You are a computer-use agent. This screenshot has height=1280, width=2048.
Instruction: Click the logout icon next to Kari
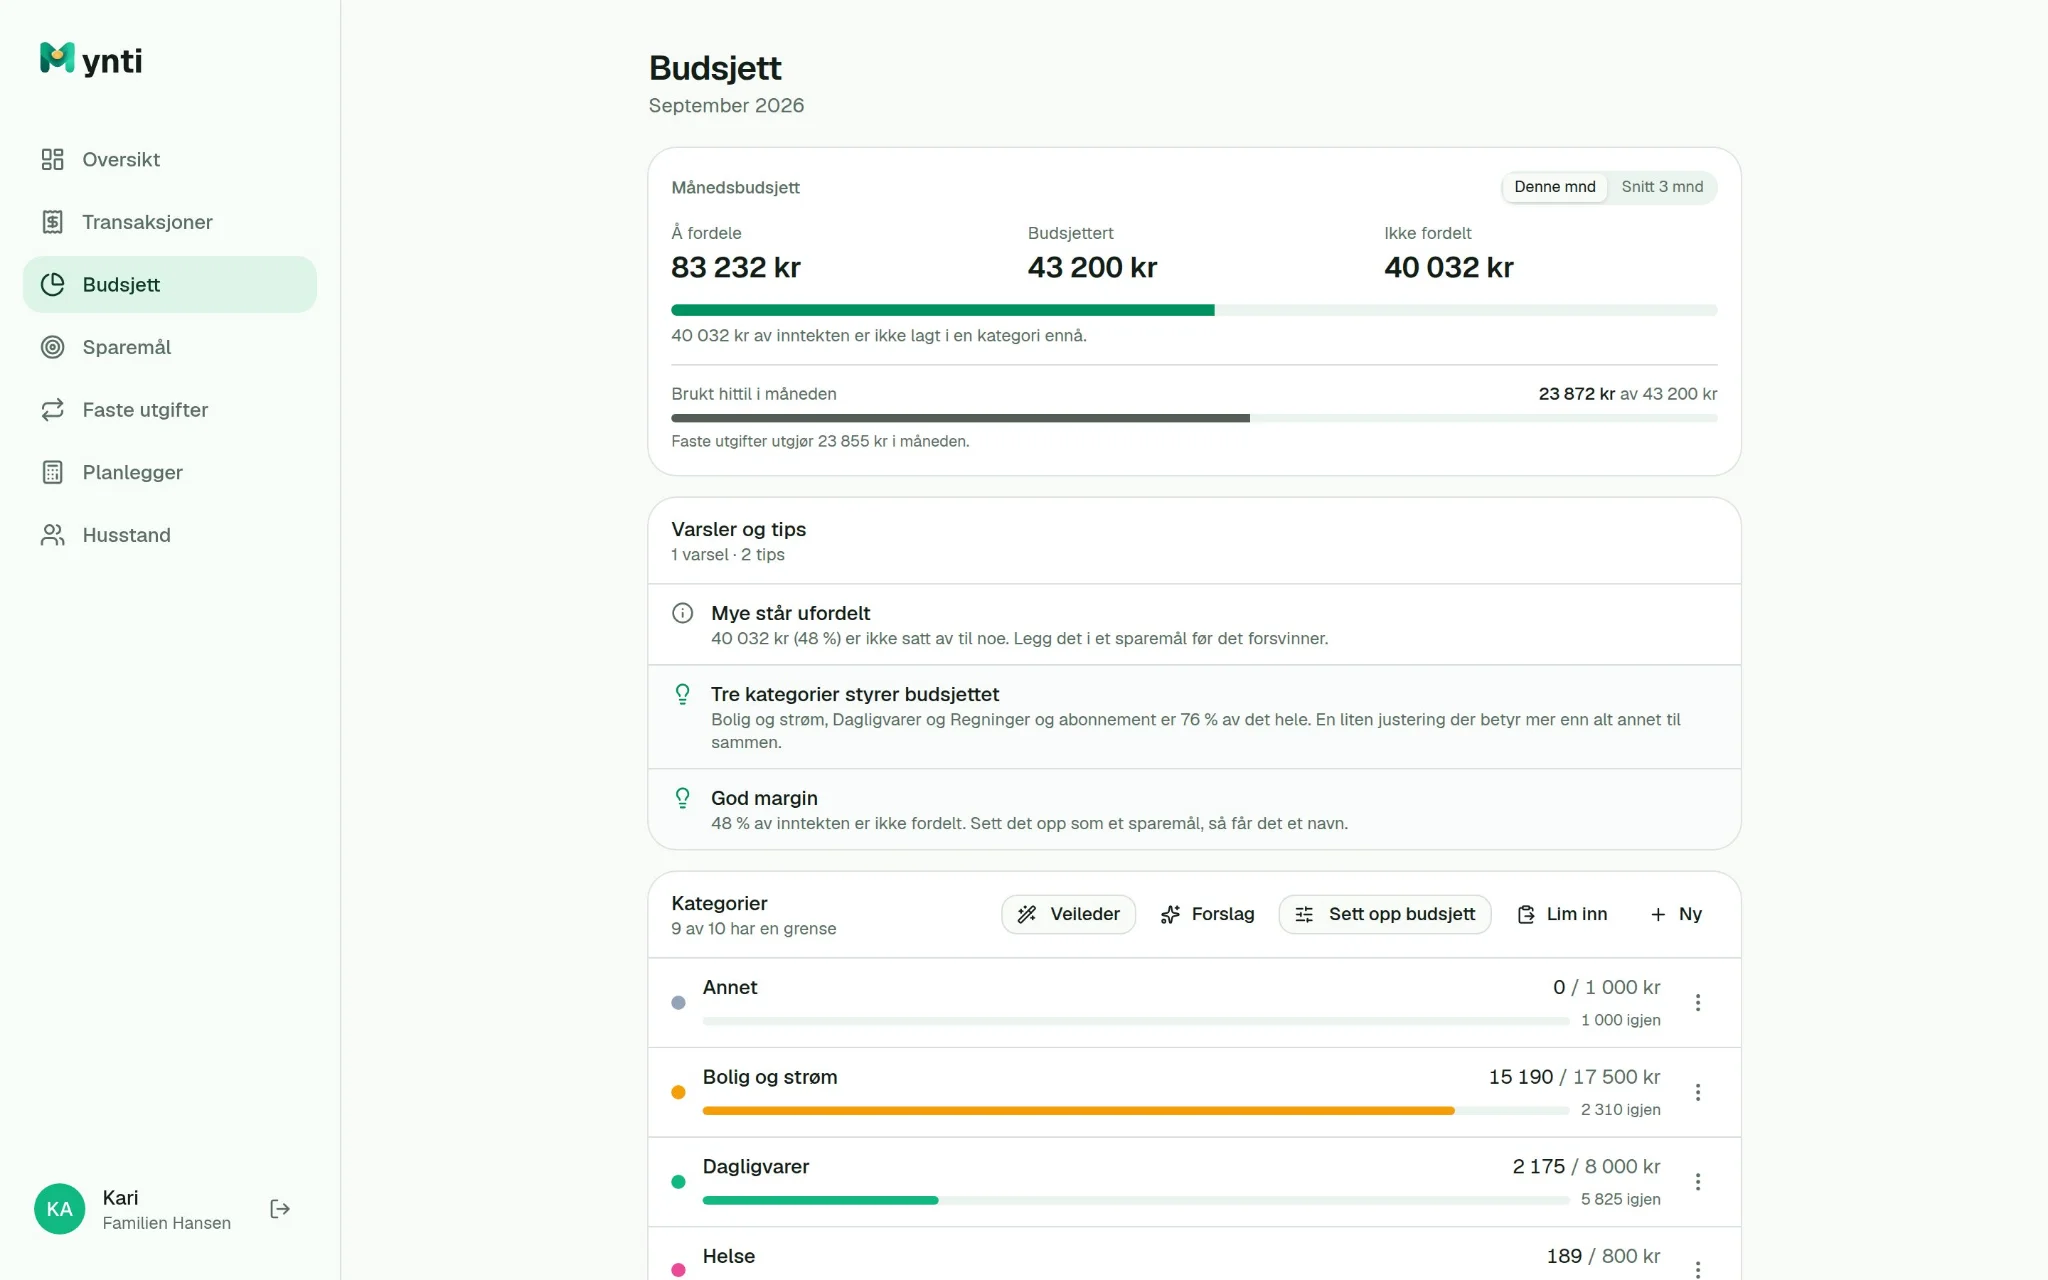coord(280,1209)
